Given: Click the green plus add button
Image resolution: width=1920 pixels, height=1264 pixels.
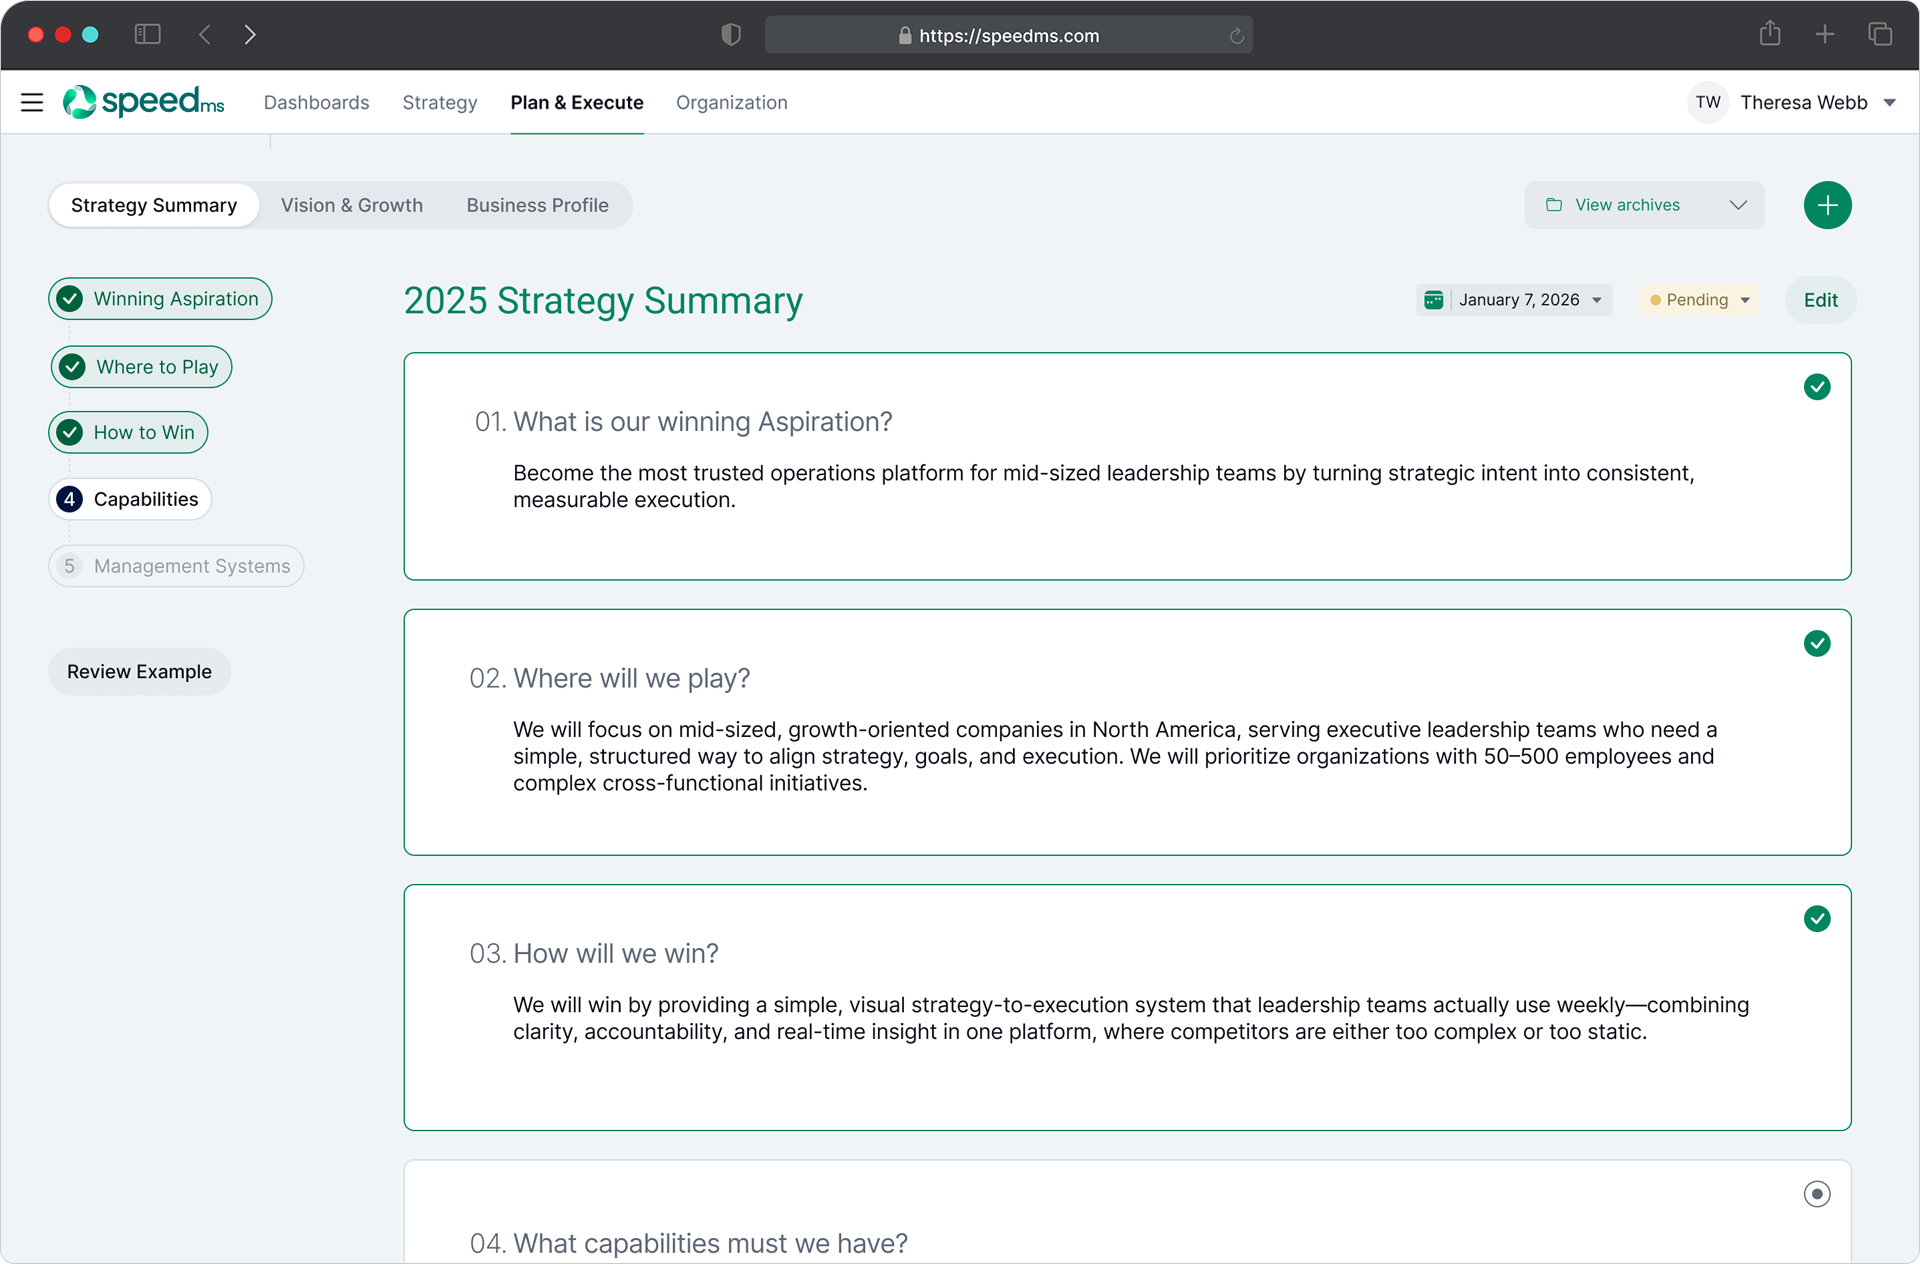Looking at the screenshot, I should coord(1826,205).
